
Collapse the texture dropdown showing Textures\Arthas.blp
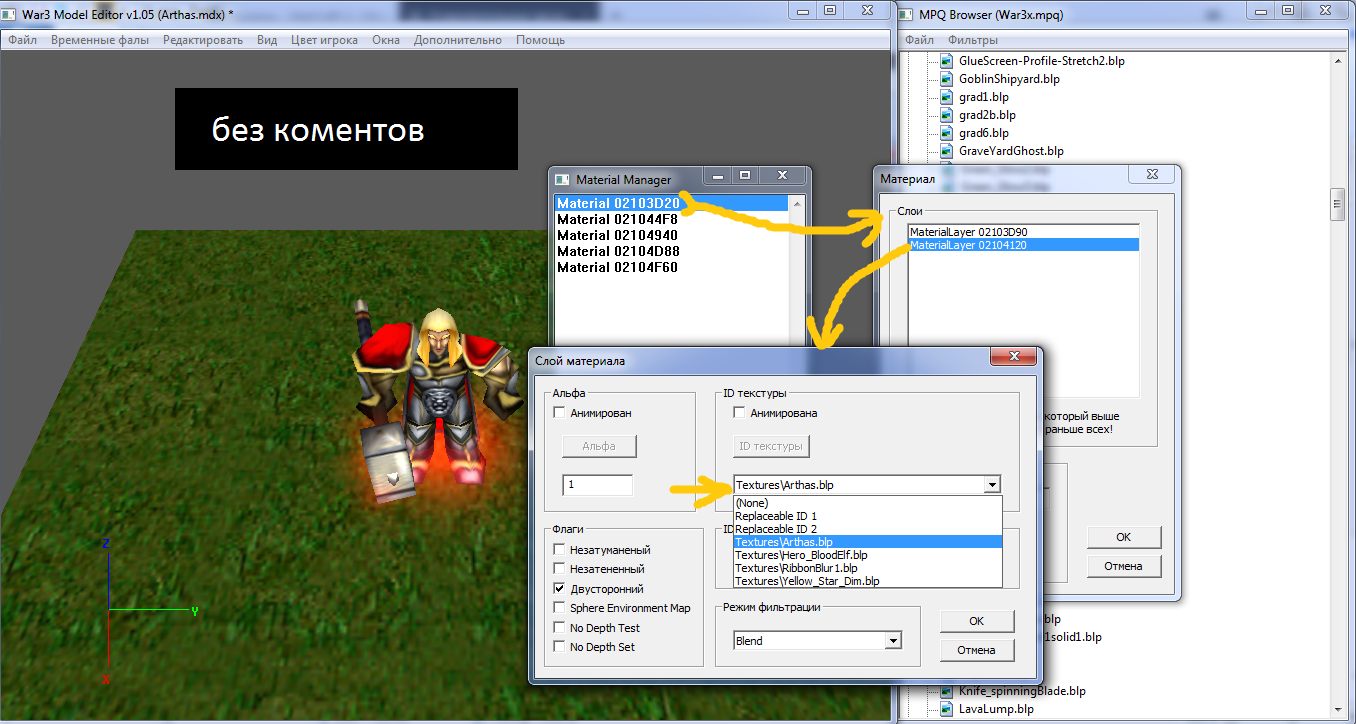click(991, 485)
